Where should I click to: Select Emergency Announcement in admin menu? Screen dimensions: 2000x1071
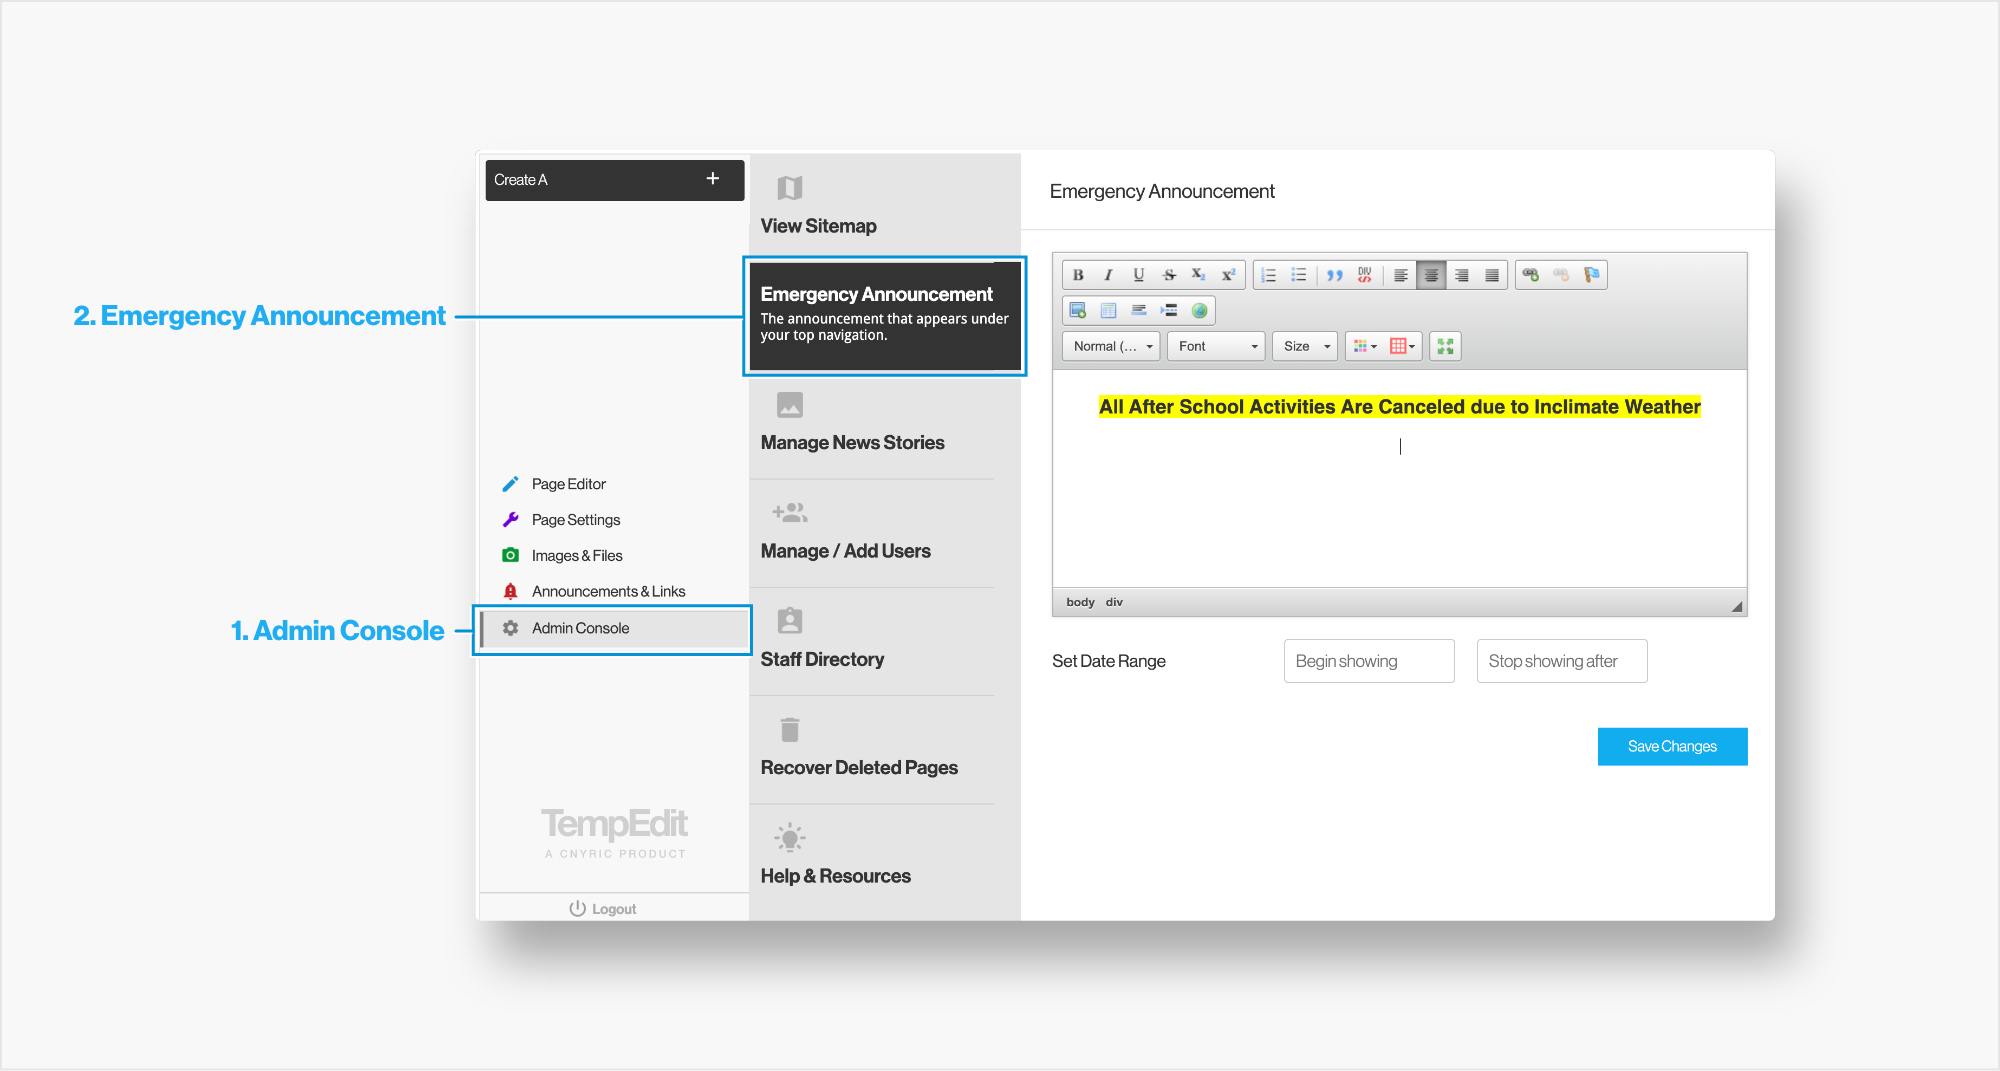point(885,316)
